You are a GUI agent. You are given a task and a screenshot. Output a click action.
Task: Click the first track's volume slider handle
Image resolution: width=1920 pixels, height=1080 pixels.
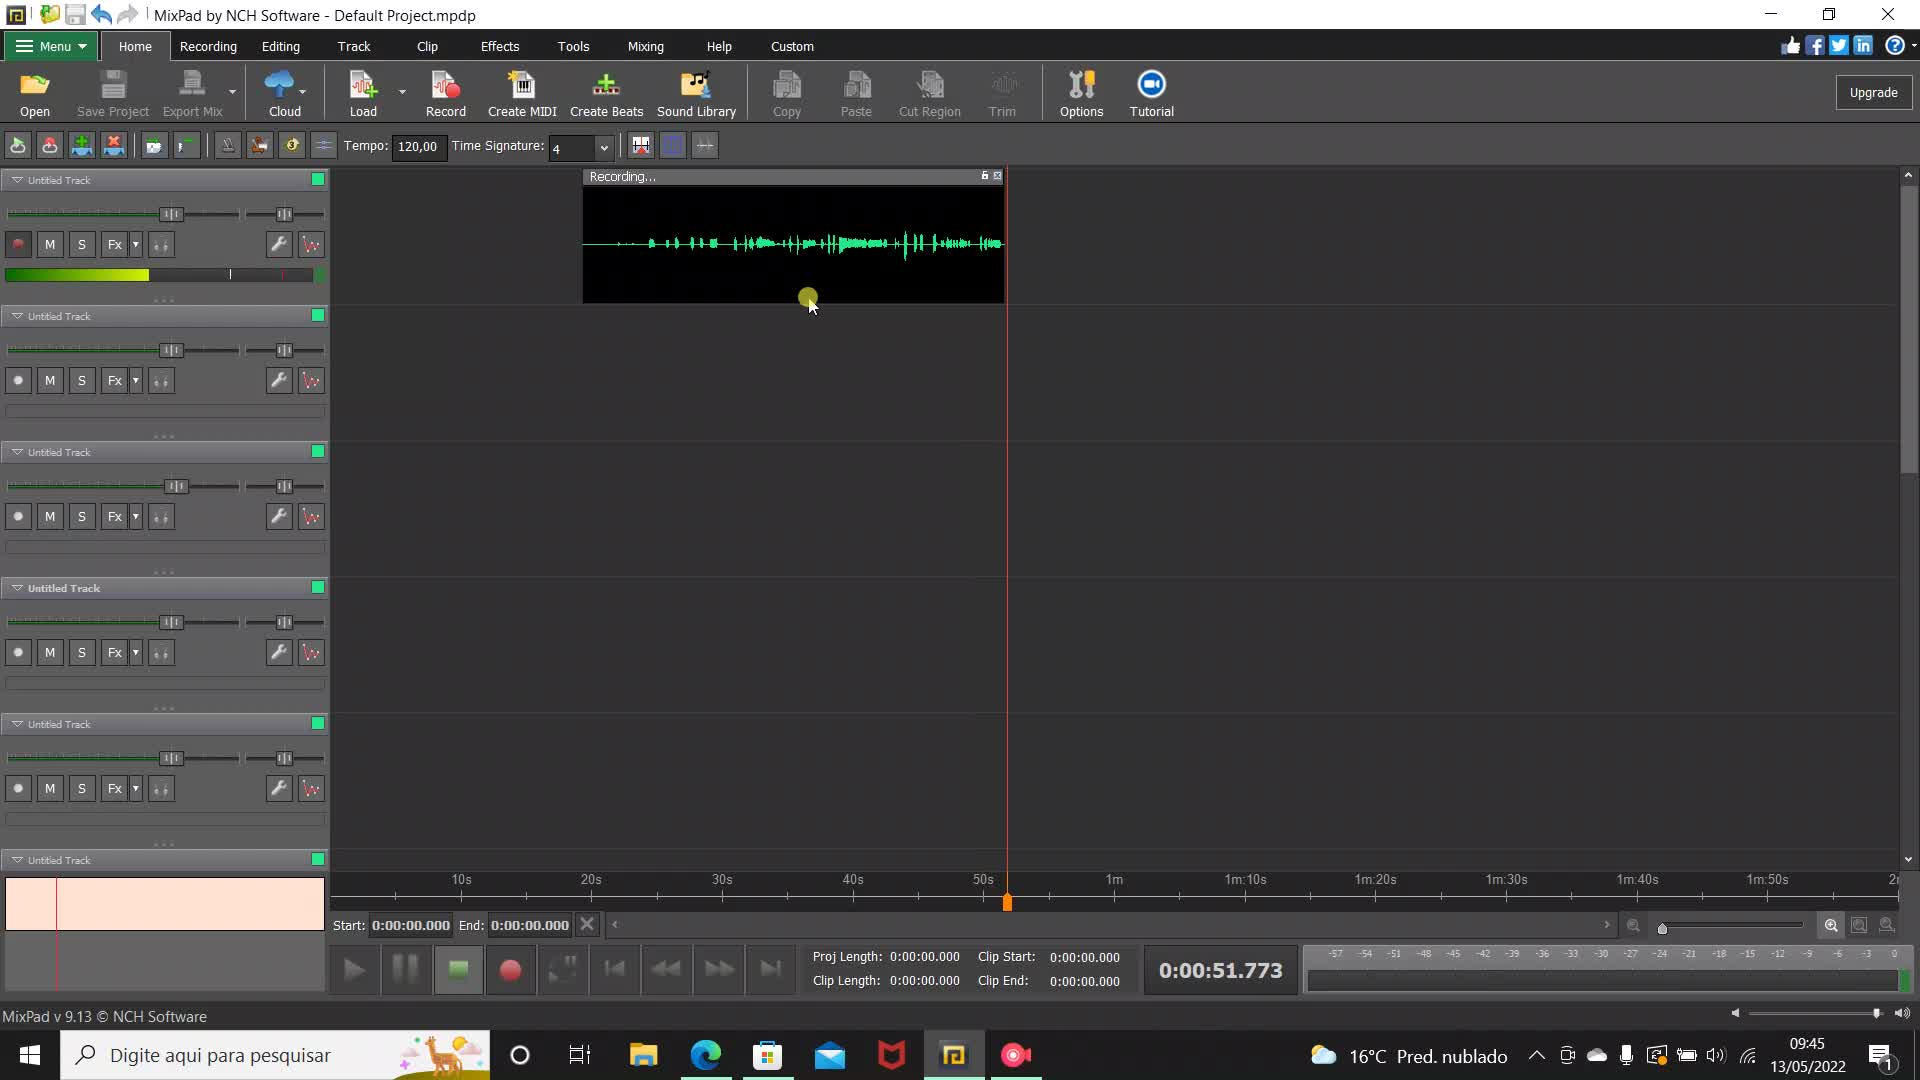click(172, 214)
